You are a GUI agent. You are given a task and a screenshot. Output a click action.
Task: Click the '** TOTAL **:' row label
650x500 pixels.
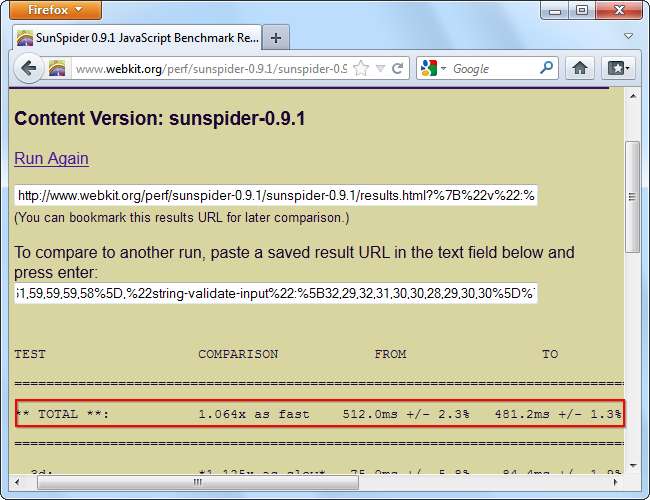[62, 414]
